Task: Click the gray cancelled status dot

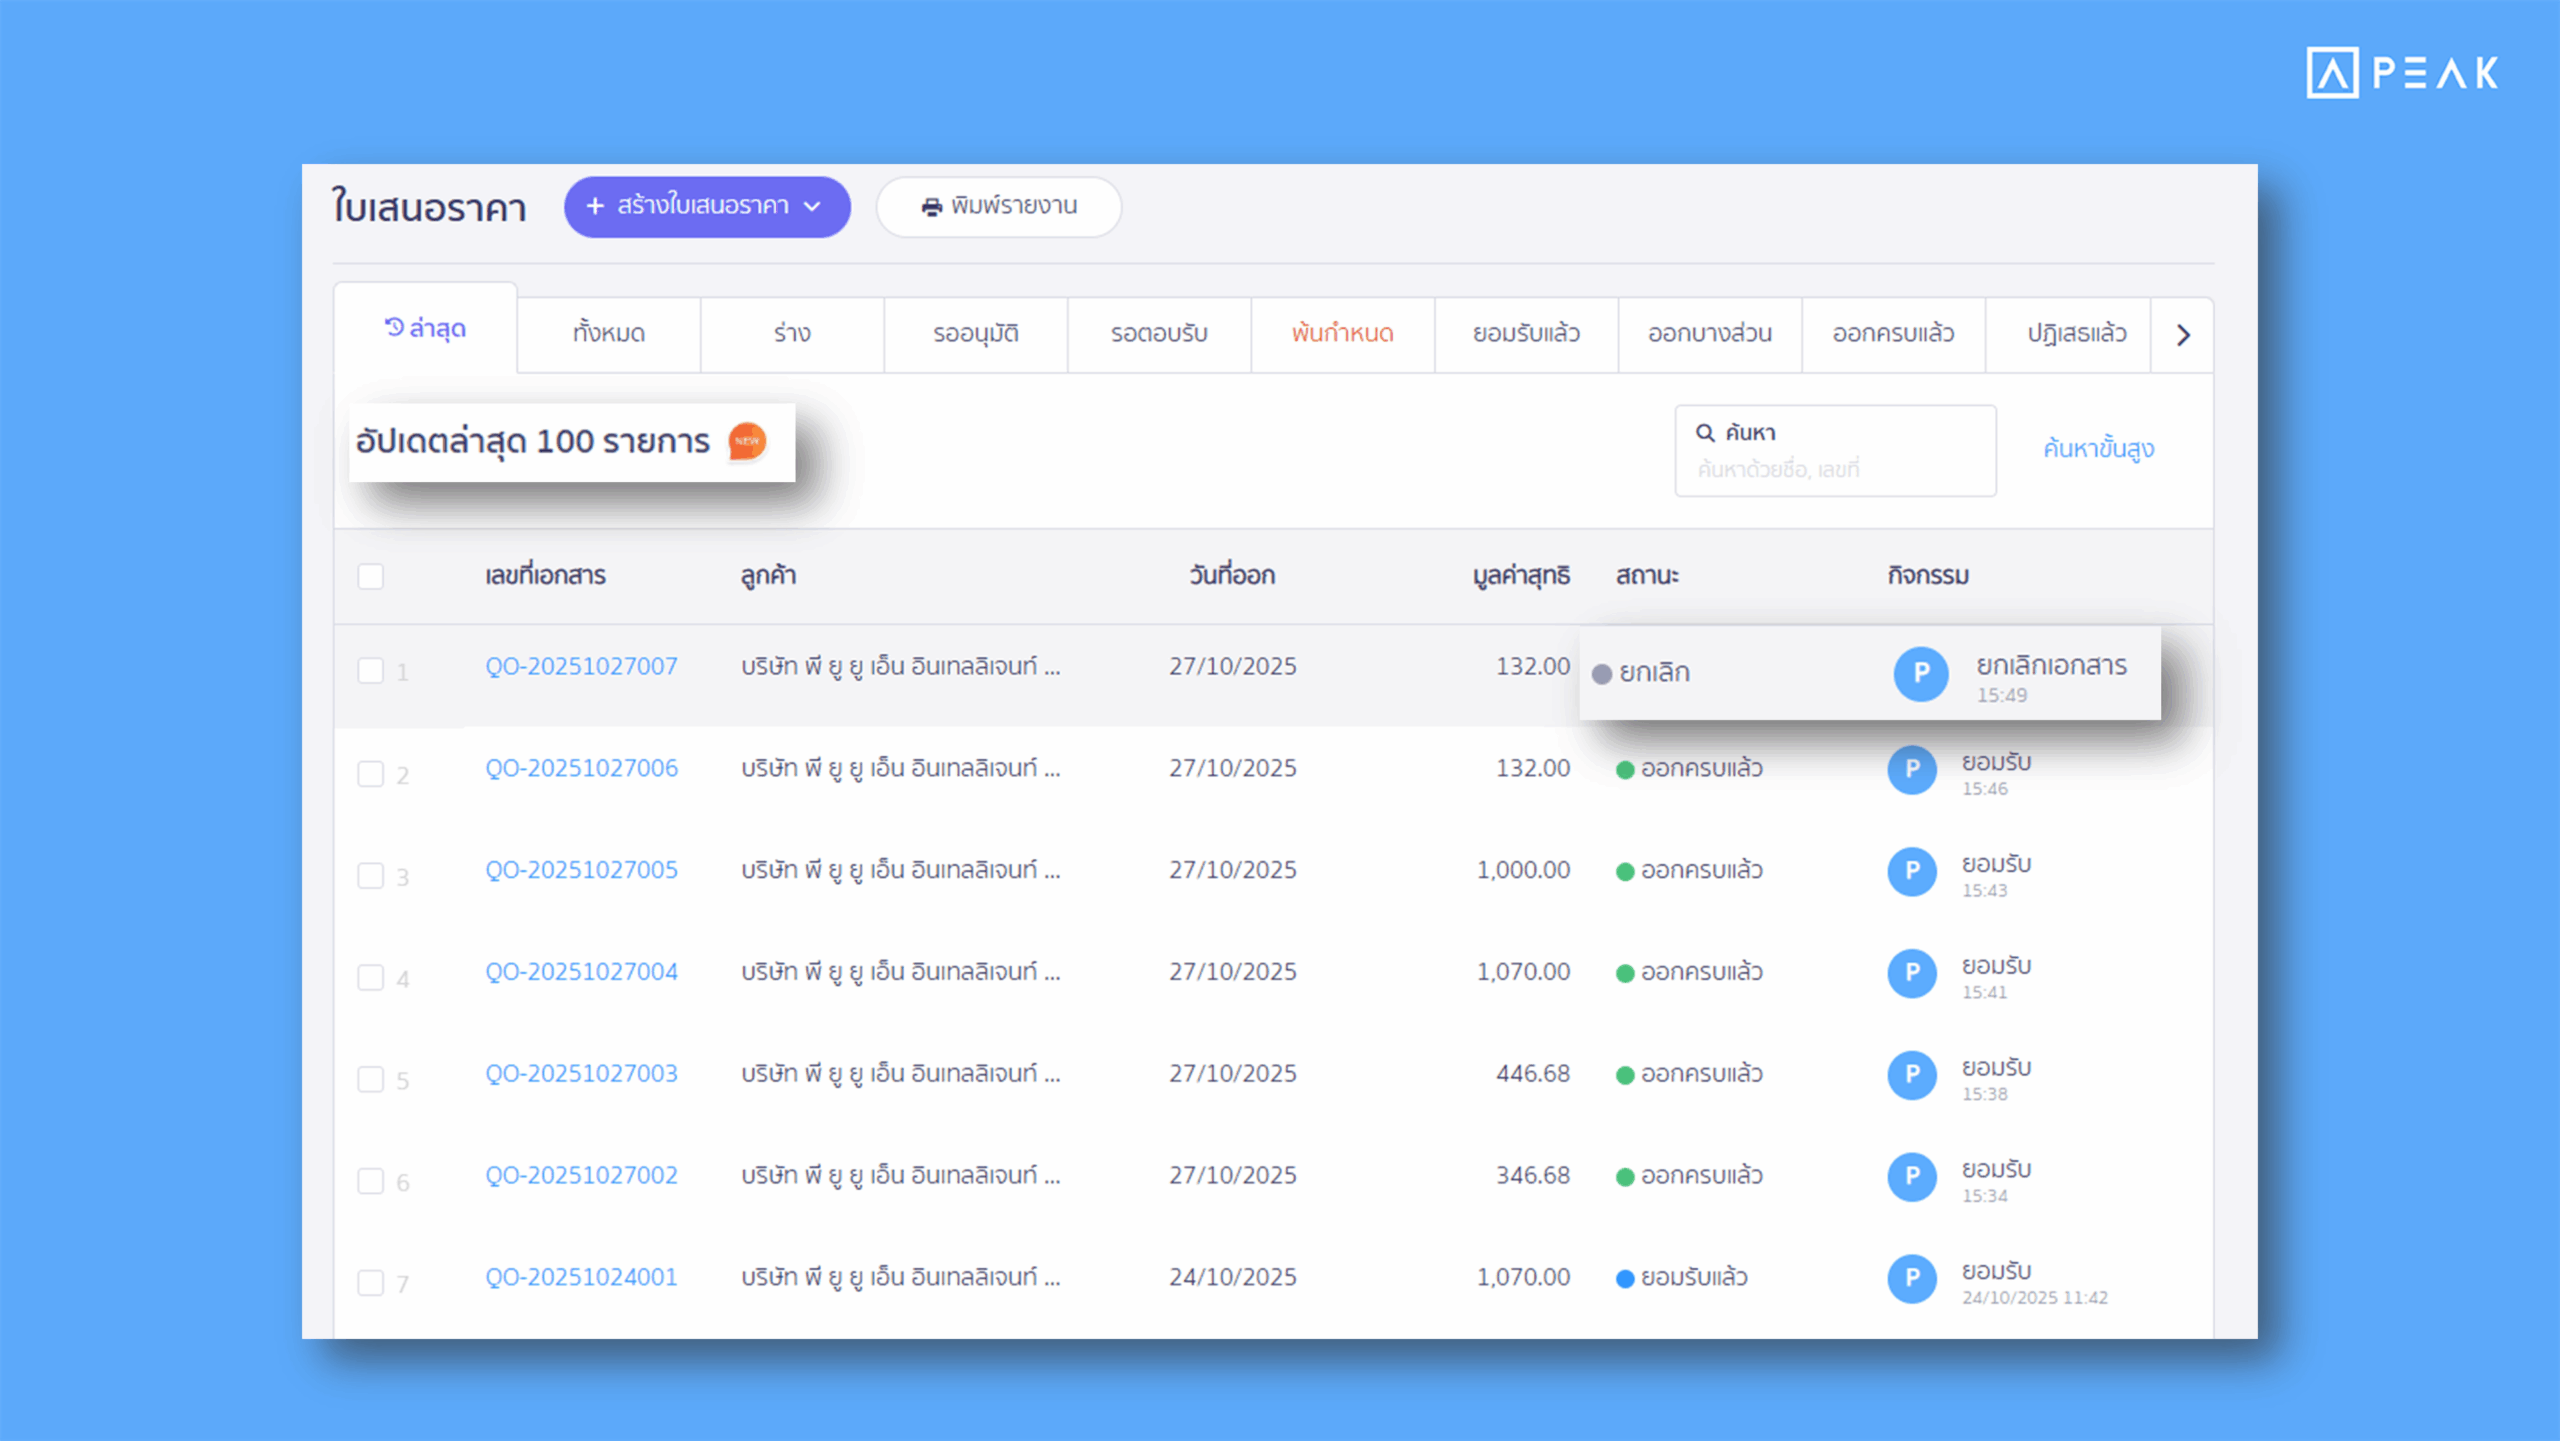Action: point(1601,674)
